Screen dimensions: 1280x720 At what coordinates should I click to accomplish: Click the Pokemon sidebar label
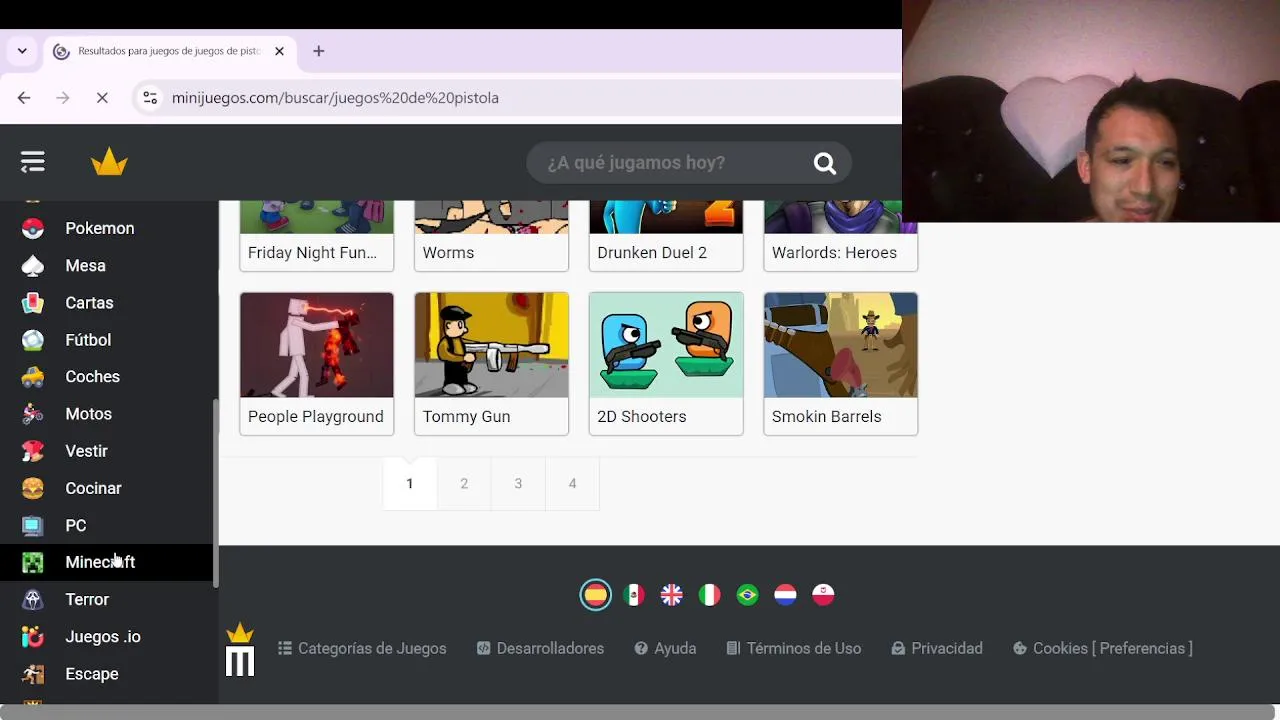click(x=100, y=228)
